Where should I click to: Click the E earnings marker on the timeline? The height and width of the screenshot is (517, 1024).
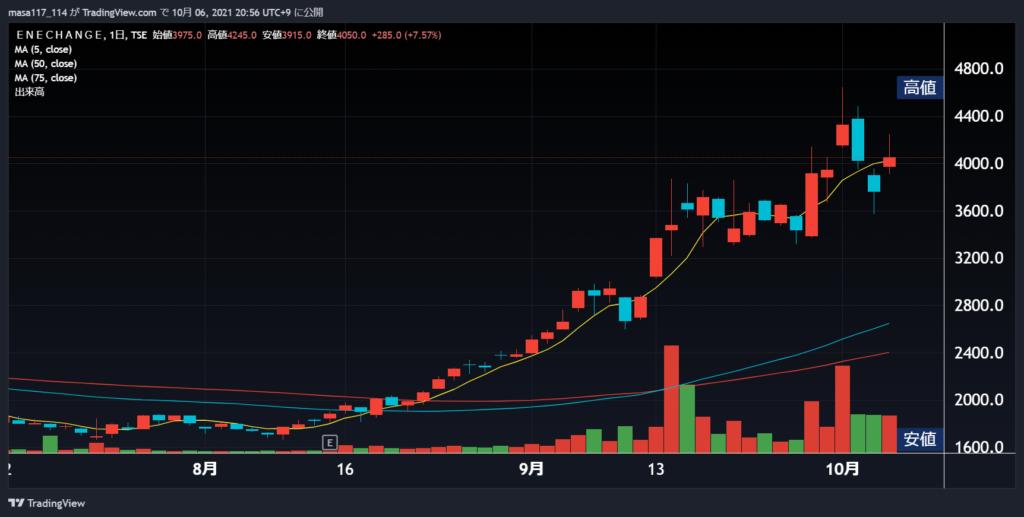pos(330,443)
